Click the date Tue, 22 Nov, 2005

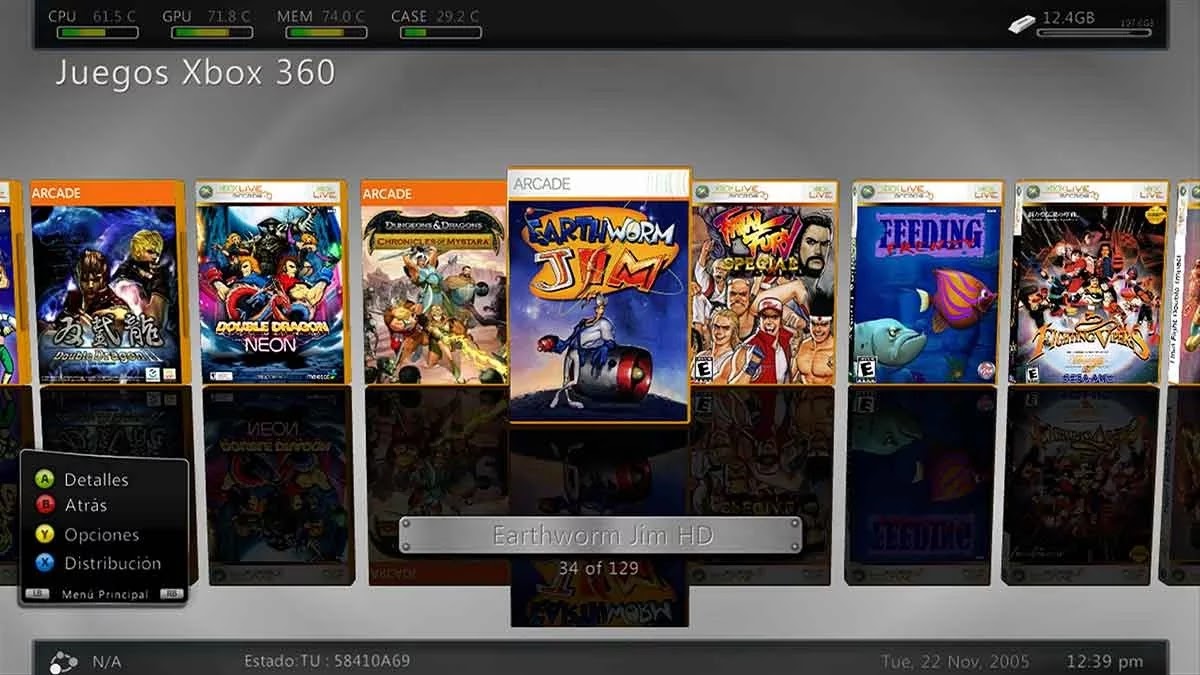955,662
